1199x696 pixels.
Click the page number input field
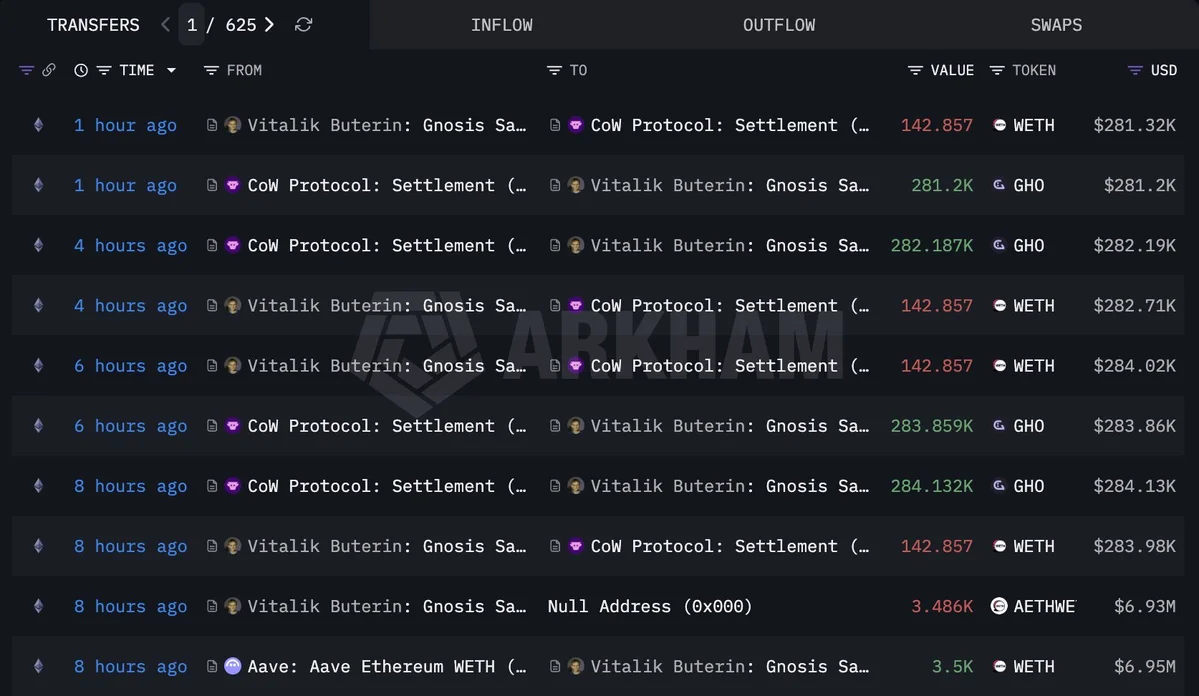192,25
